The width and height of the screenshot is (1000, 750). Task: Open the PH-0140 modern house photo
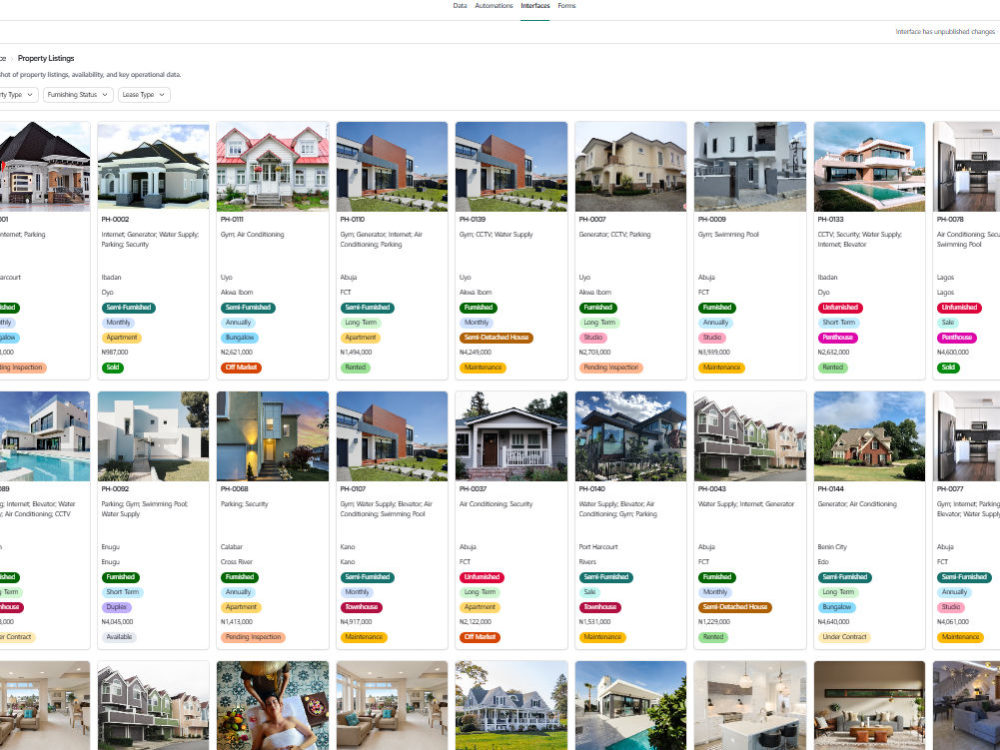pos(631,436)
